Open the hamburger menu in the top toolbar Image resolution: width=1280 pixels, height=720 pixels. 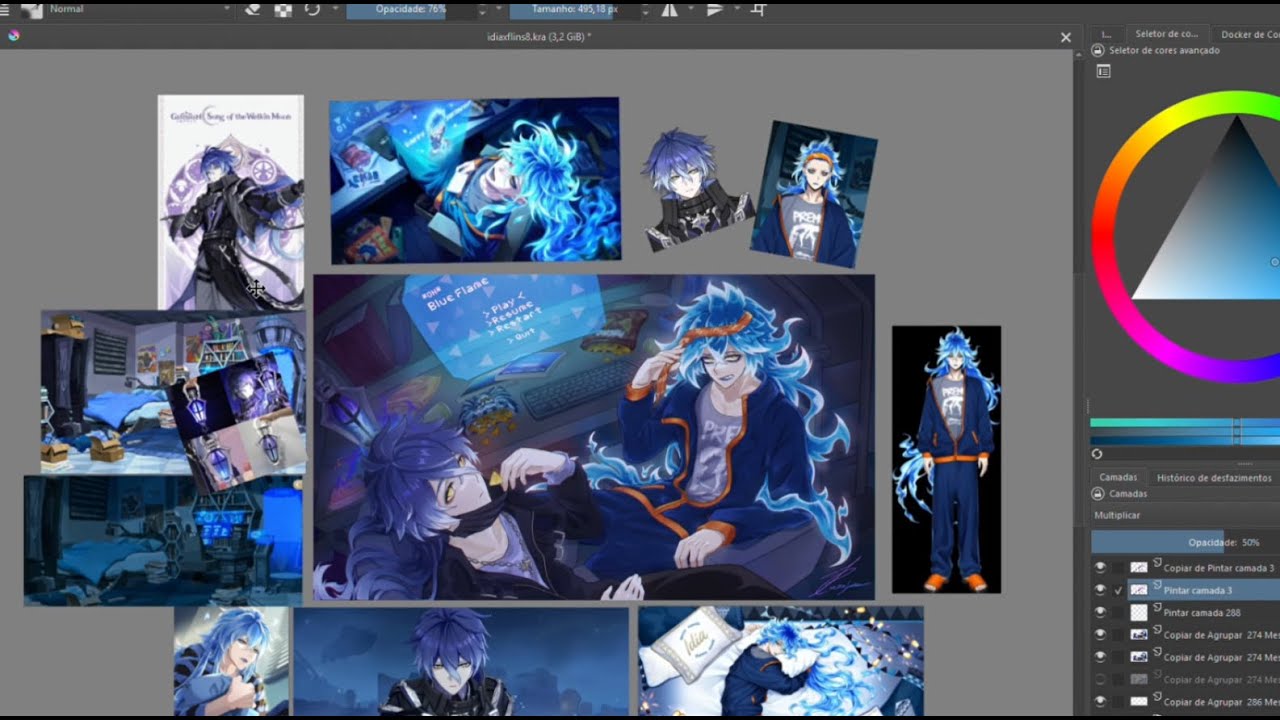point(6,9)
